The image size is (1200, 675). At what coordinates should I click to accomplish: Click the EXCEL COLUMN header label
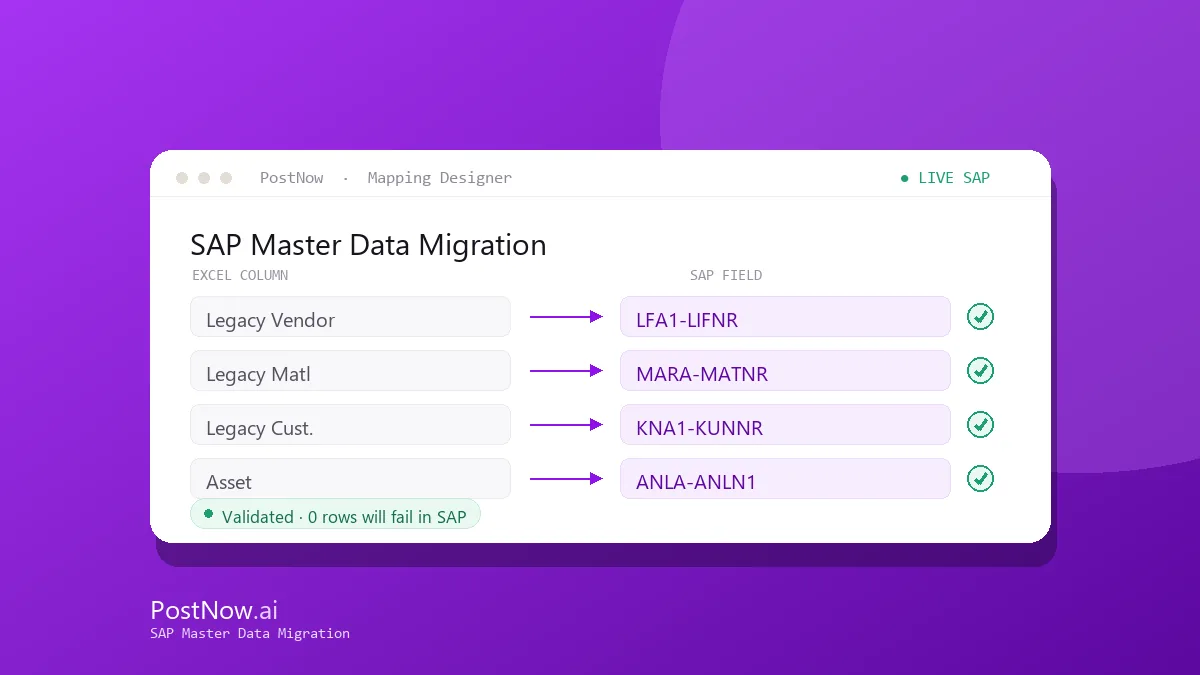pyautogui.click(x=240, y=275)
